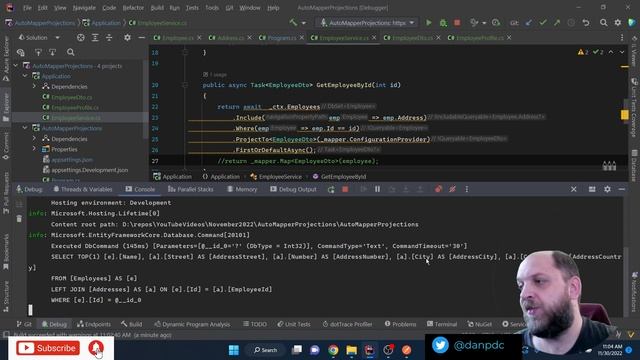Open the Debug Output tab
The image size is (640, 360).
(x=293, y=189)
